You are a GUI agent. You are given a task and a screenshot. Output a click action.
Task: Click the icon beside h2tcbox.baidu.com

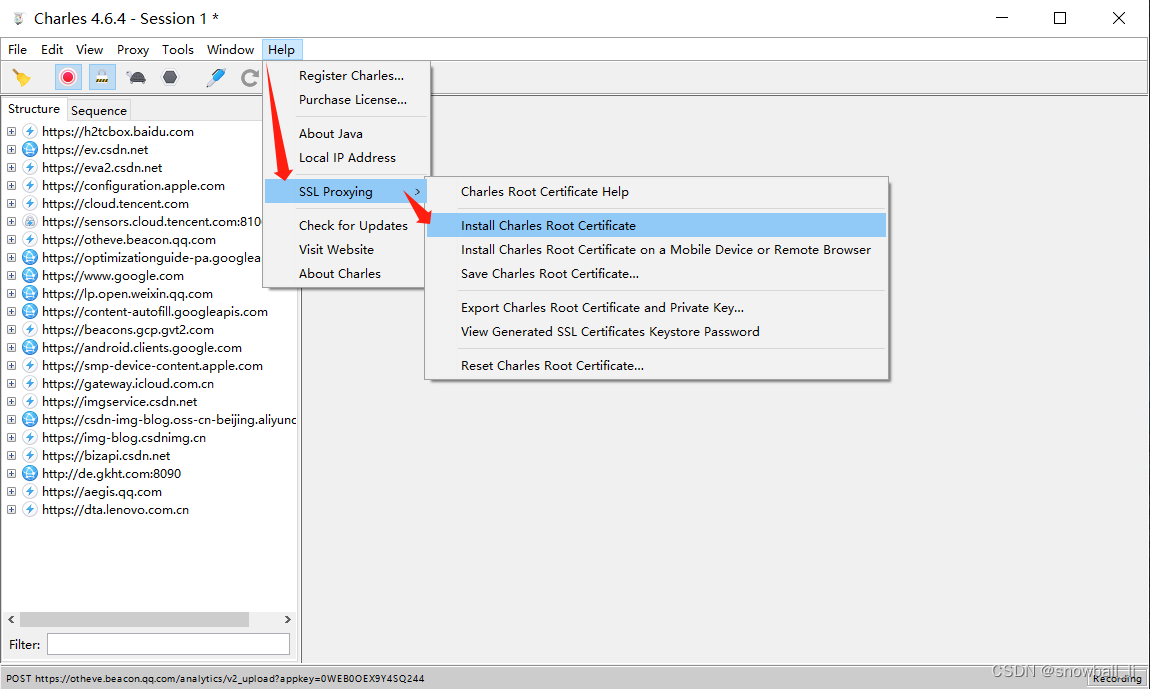click(x=30, y=132)
